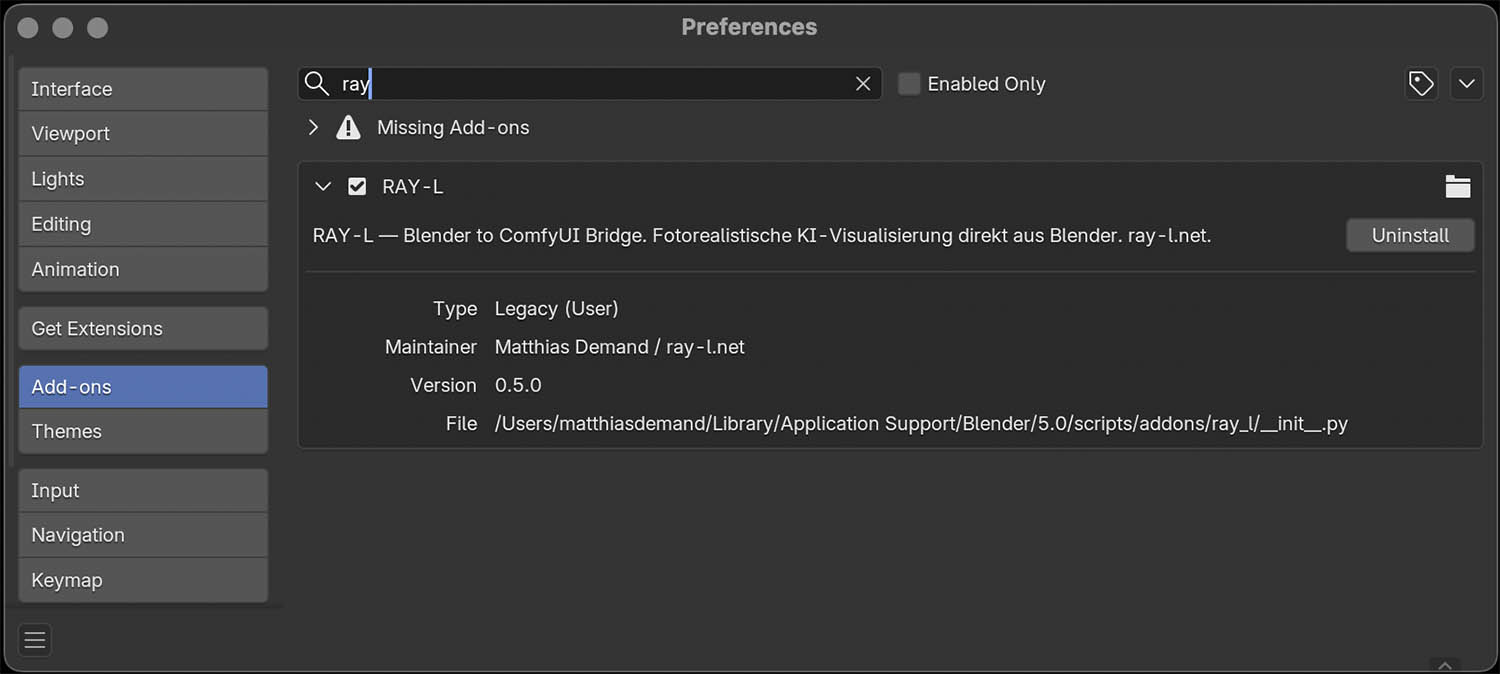Click the warning triangle beside Missing Add-ons
Screen dimensions: 1500x674
[347, 128]
